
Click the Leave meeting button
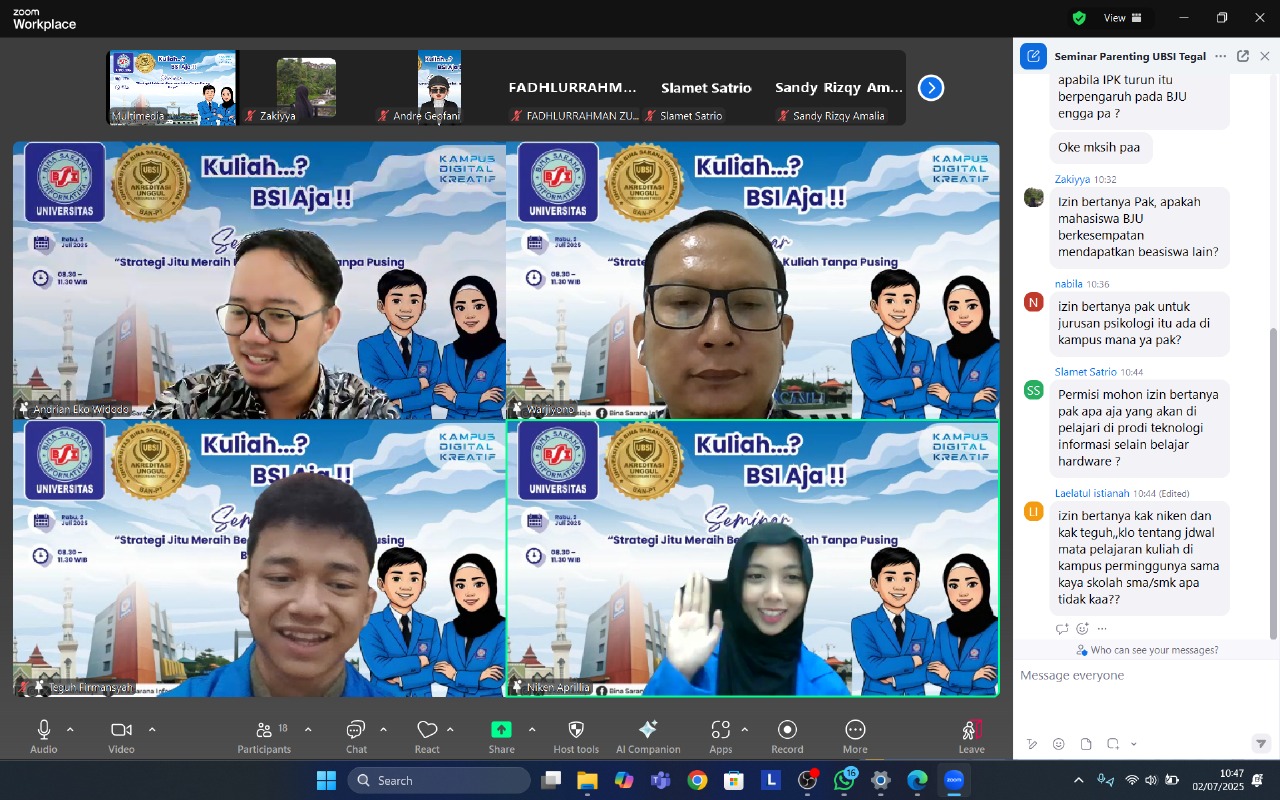(x=971, y=736)
